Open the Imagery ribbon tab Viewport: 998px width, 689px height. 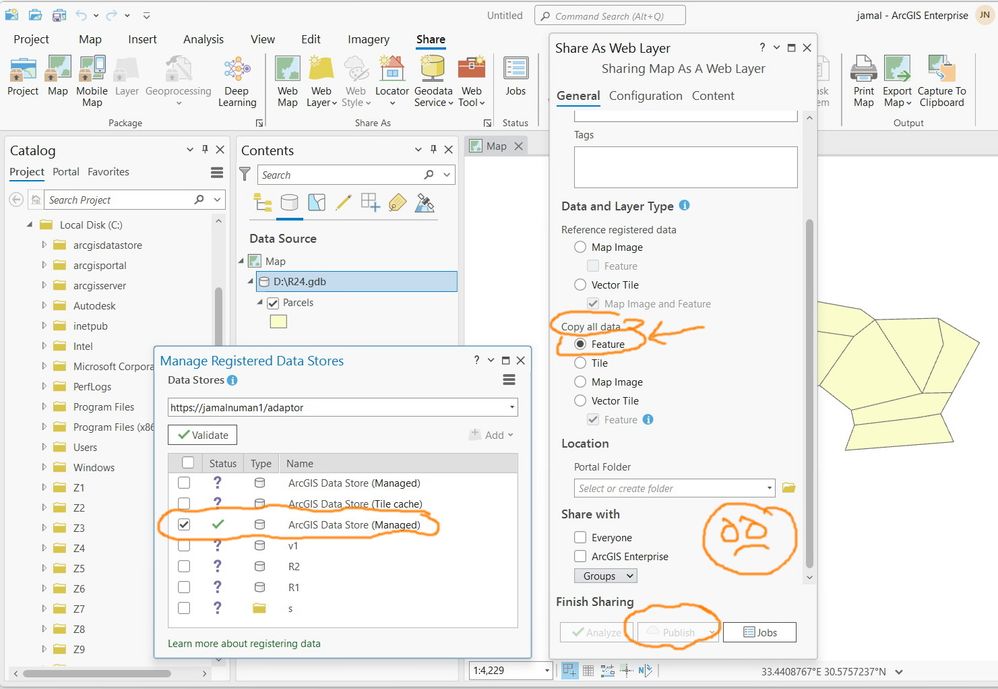point(368,39)
